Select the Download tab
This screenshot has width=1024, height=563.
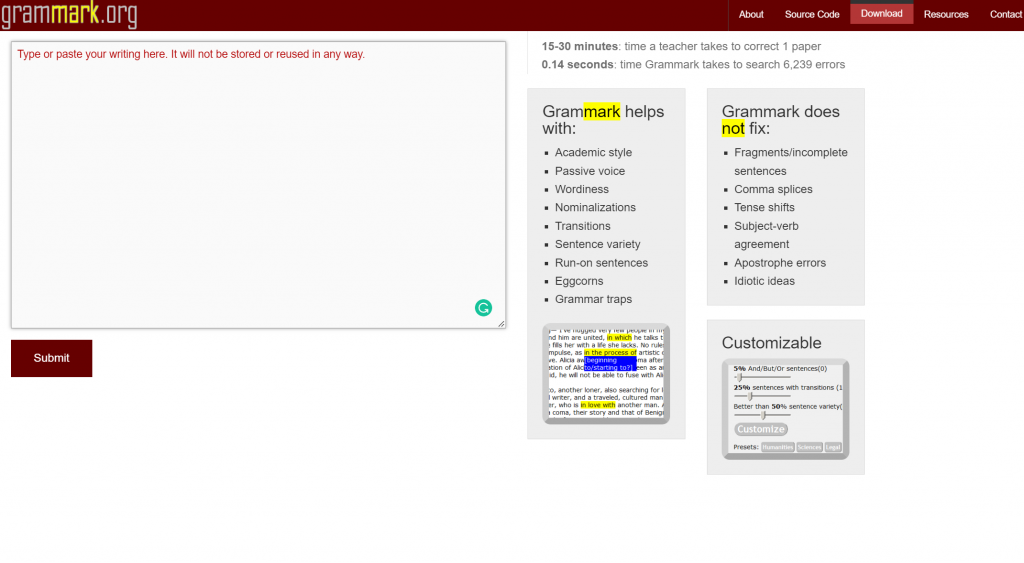(882, 14)
